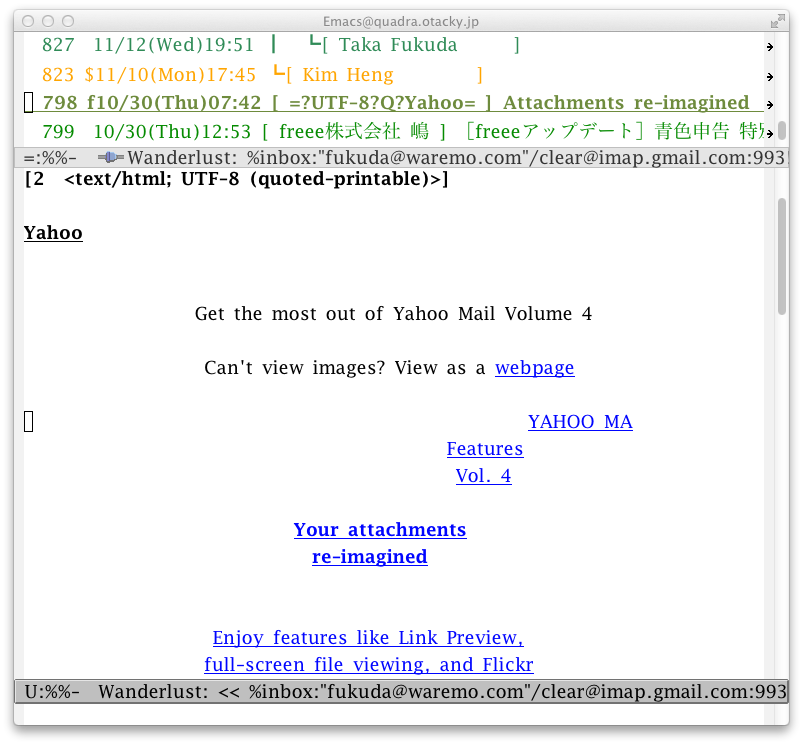Click the "Features" link
This screenshot has height=745, width=803.
[485, 449]
